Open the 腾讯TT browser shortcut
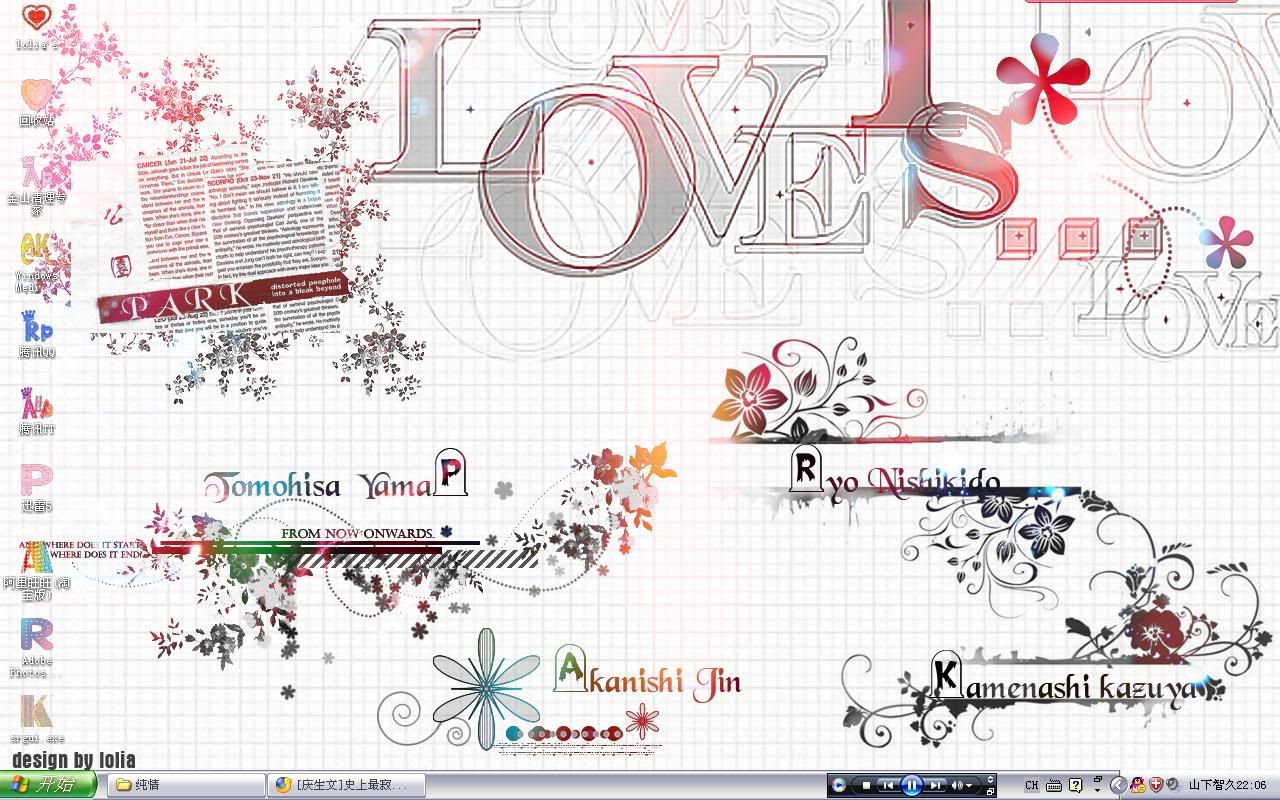 36,405
